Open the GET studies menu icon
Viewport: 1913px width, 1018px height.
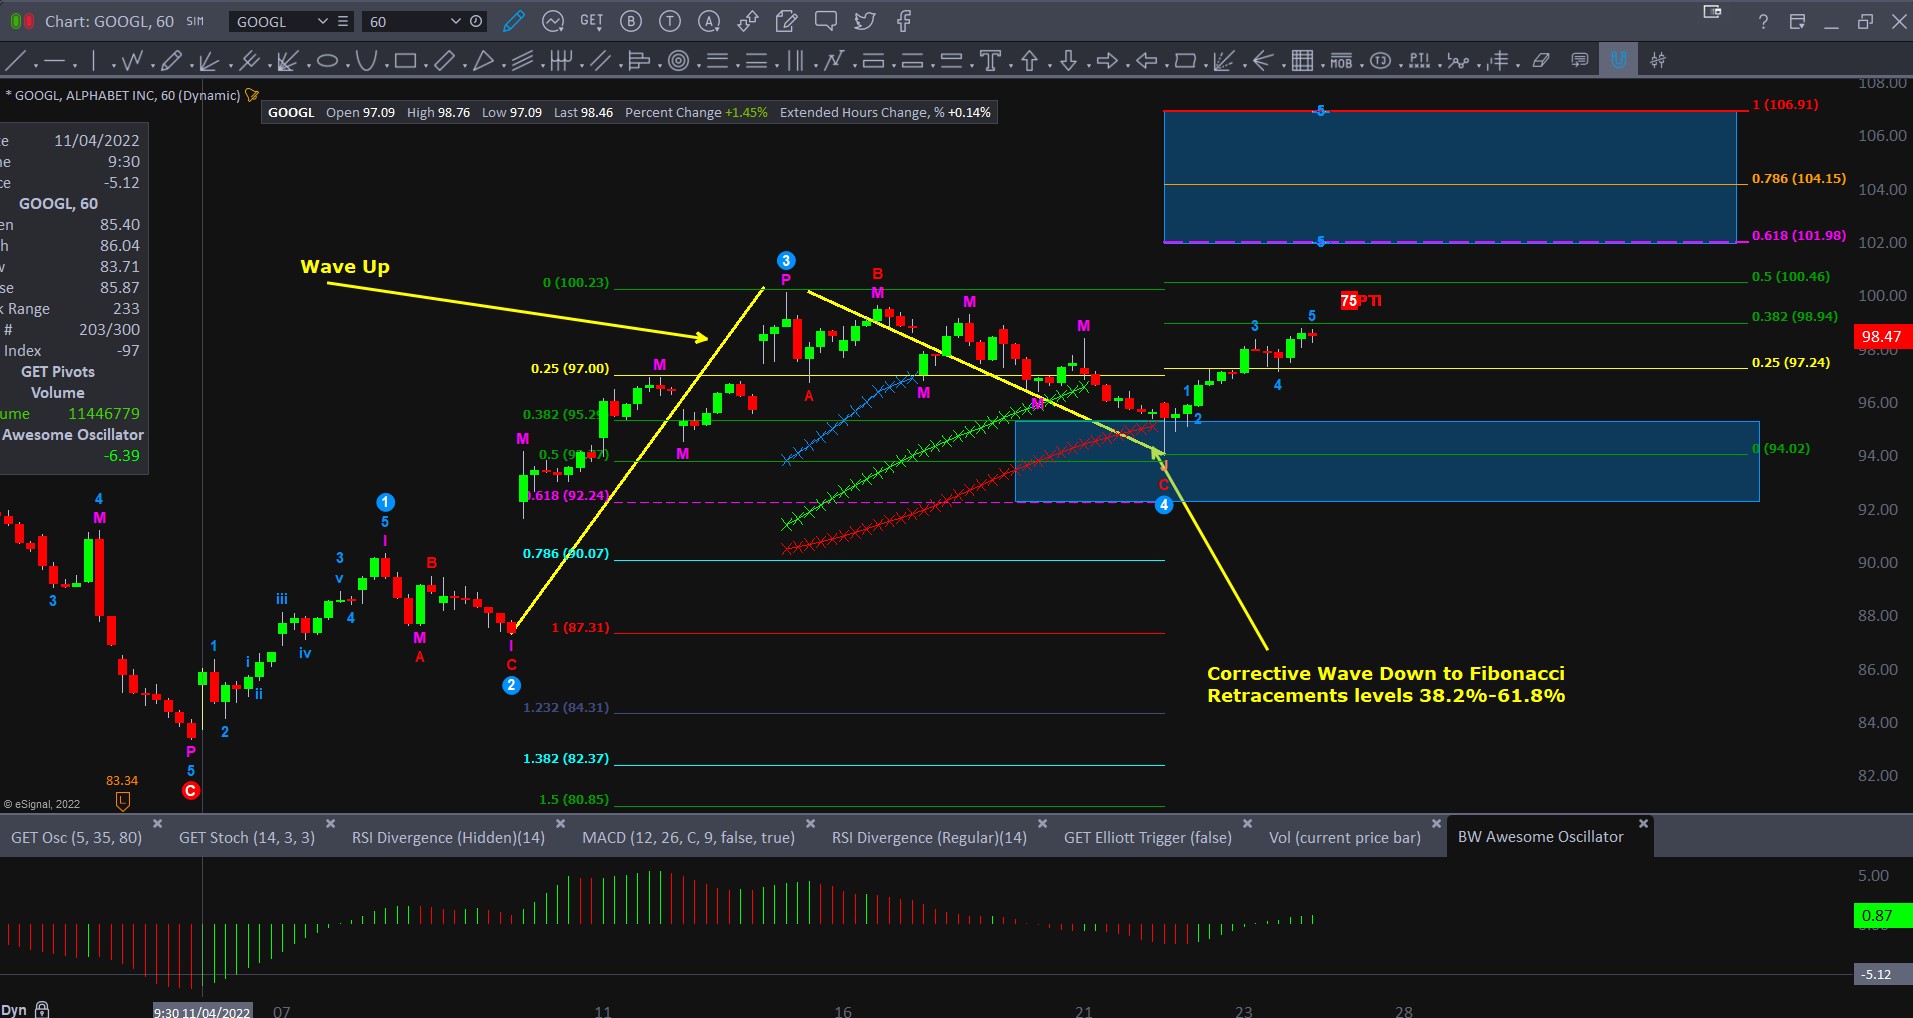click(591, 21)
